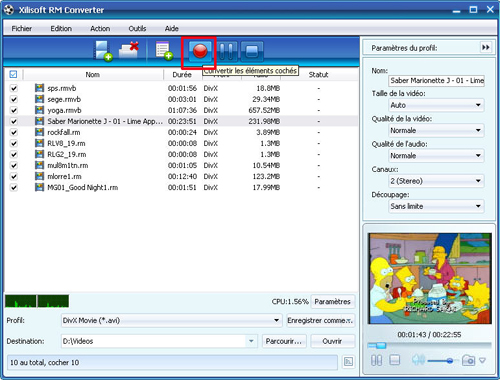The image size is (500, 380).
Task: Open the log icon beside status bar
Action: point(348,362)
